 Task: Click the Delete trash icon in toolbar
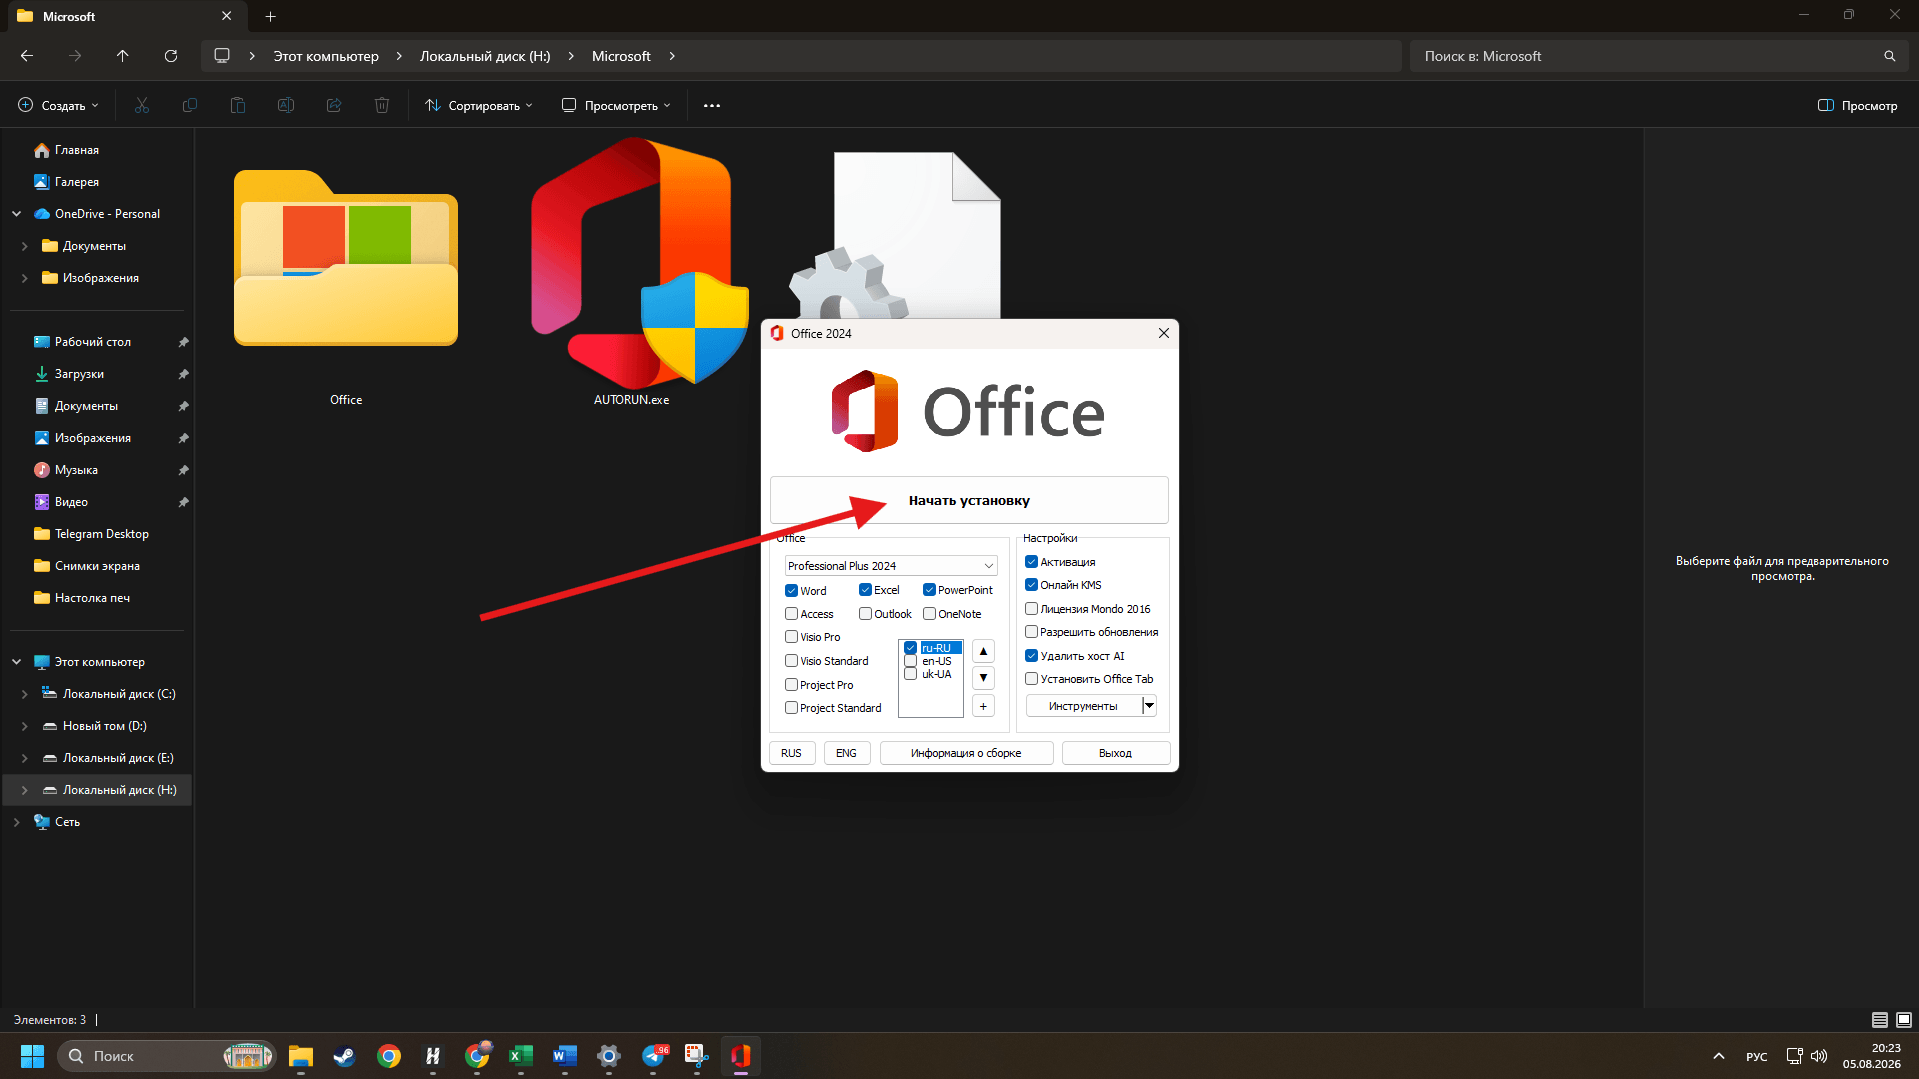pyautogui.click(x=382, y=105)
